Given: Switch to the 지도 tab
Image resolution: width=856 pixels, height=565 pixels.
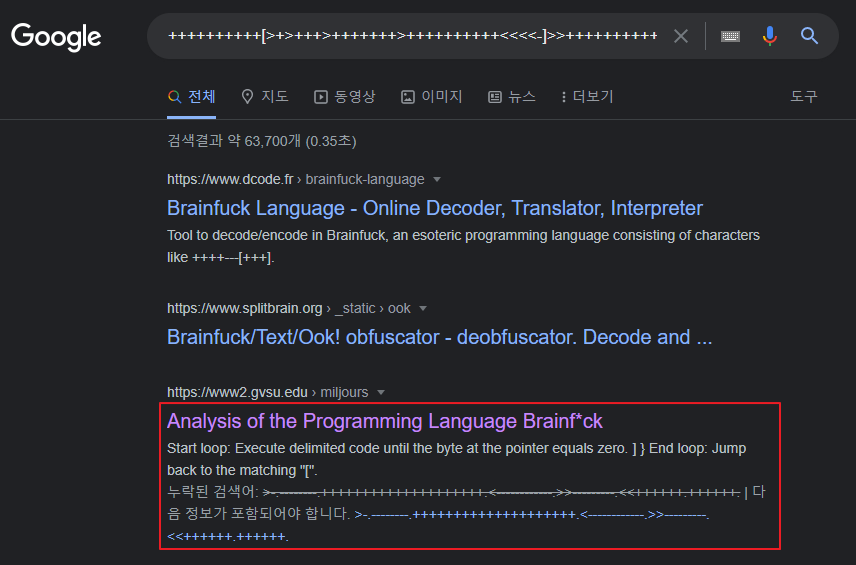Looking at the screenshot, I should [x=265, y=97].
